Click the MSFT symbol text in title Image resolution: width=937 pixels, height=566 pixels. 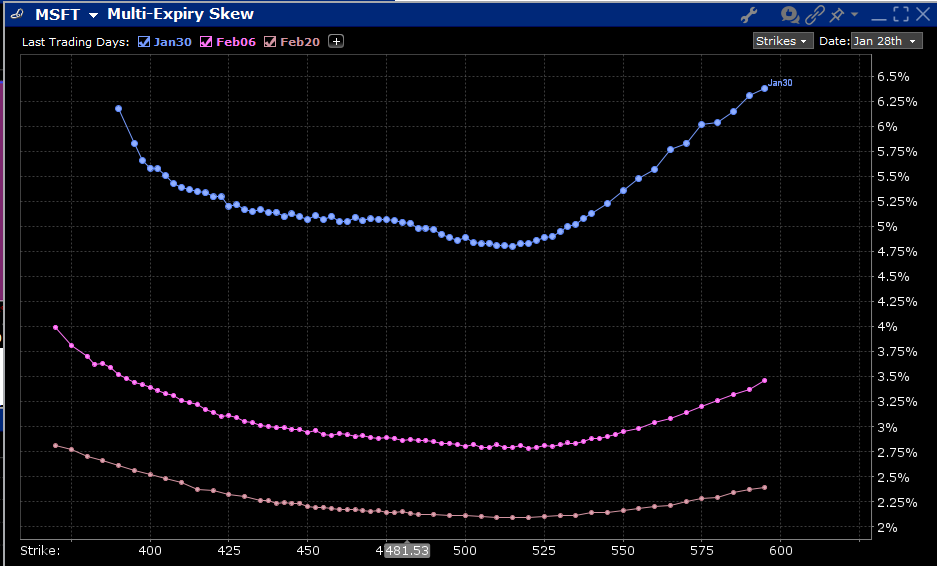pos(57,14)
